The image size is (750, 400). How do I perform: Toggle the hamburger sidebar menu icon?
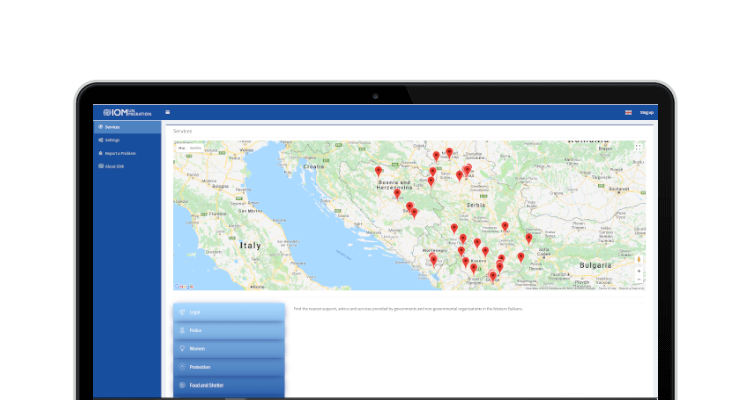167,112
